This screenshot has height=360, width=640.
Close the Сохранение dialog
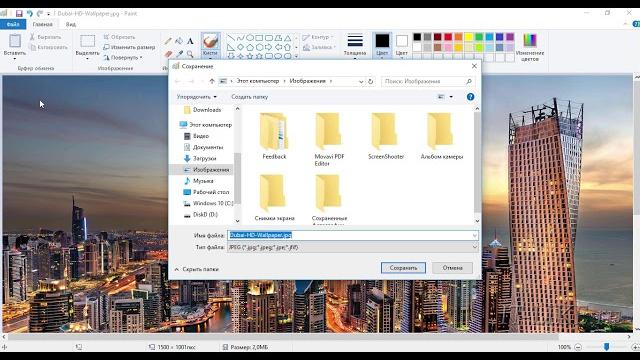pyautogui.click(x=474, y=66)
